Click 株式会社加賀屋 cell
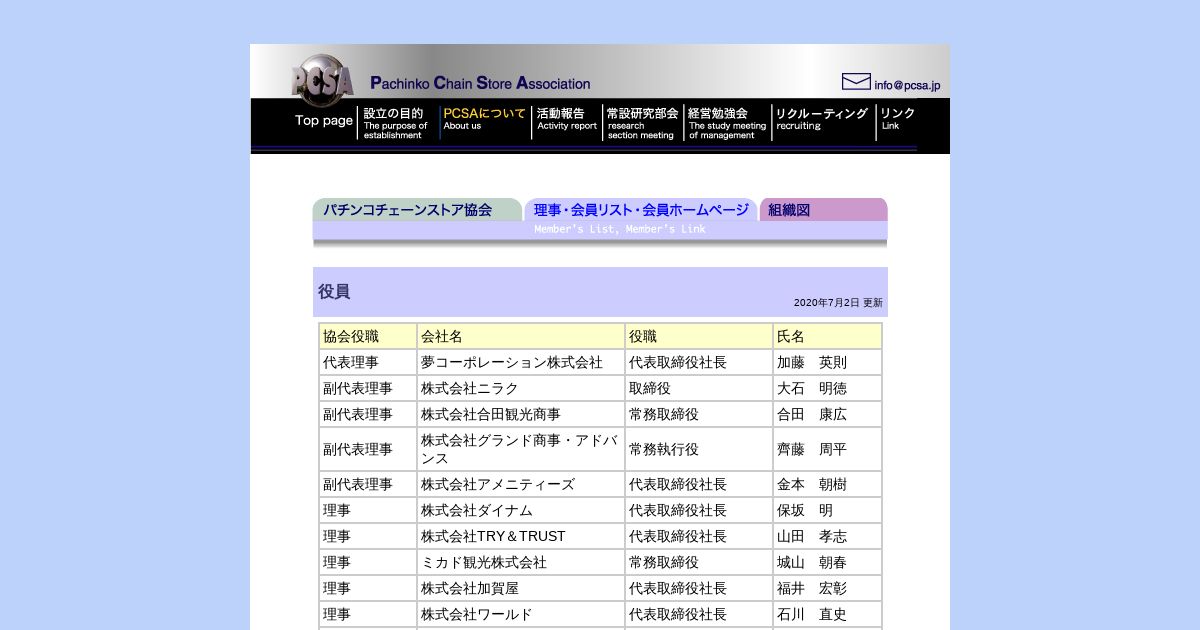 pyautogui.click(x=521, y=588)
